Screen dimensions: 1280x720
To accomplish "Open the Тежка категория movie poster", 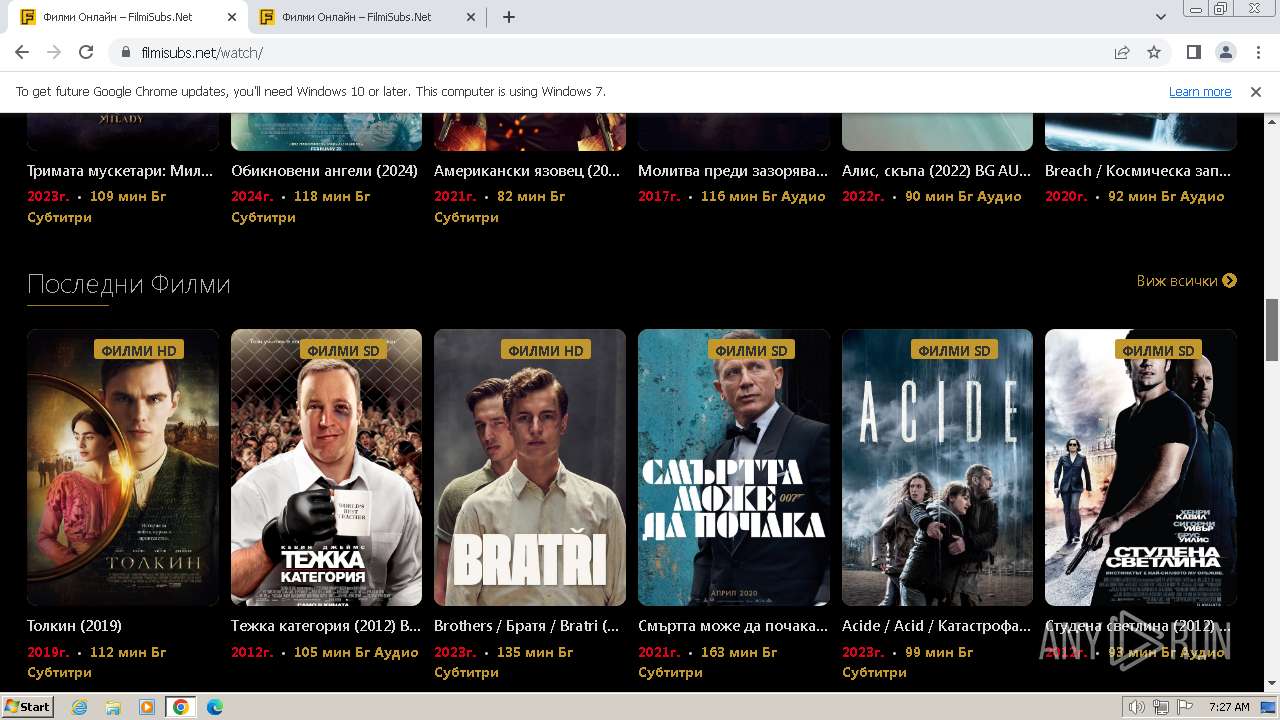I will (x=326, y=467).
